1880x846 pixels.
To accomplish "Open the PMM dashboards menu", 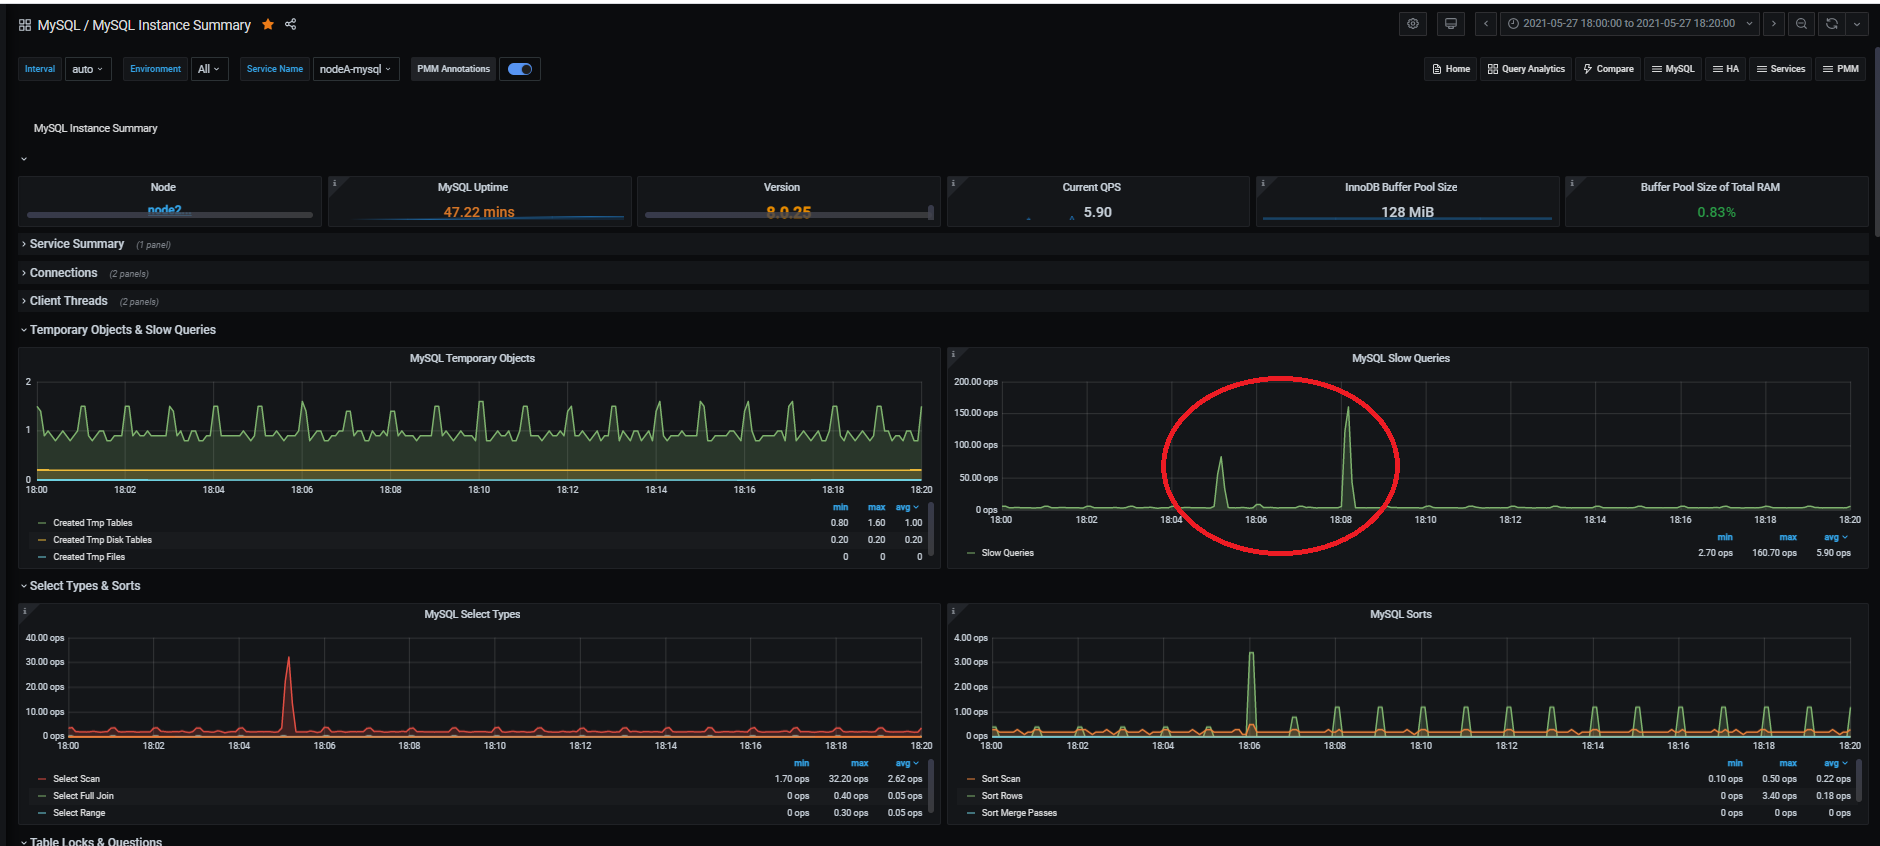I will pos(1841,69).
